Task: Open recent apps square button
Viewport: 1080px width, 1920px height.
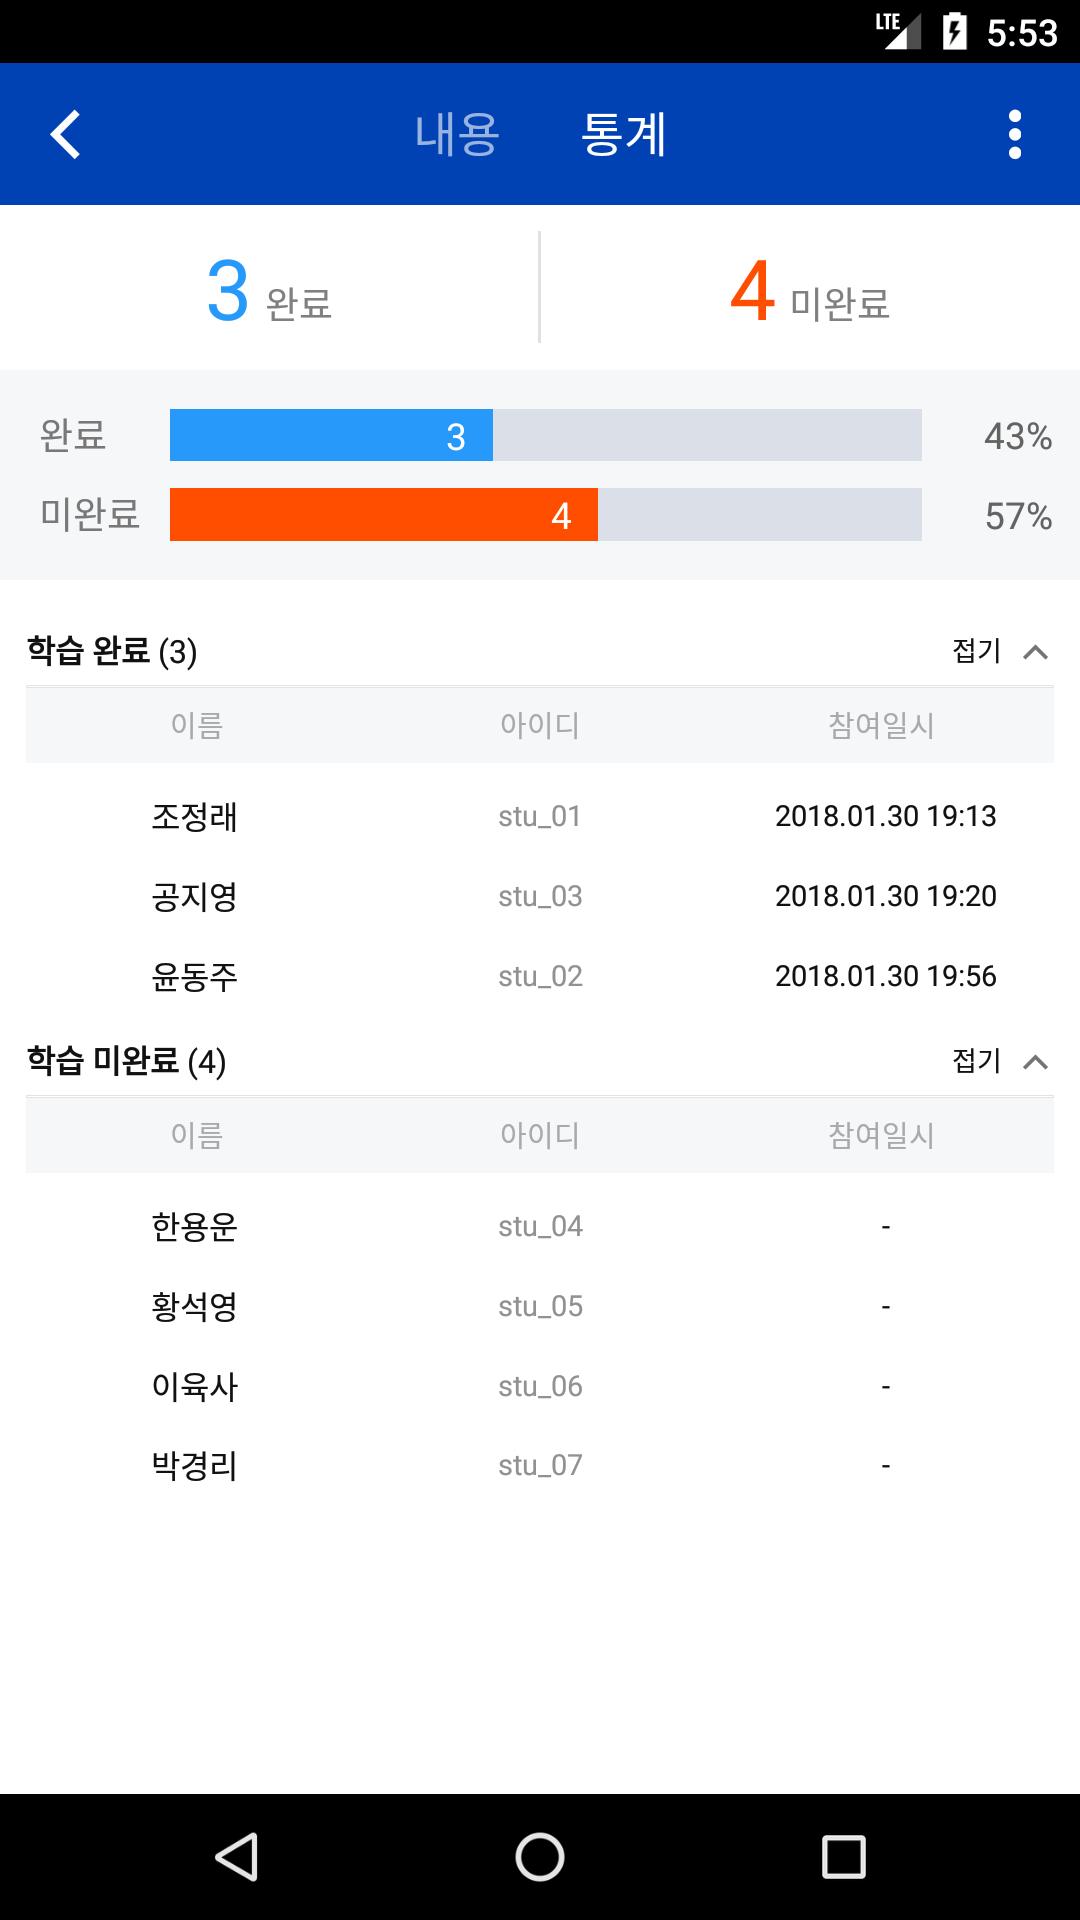Action: 842,1857
